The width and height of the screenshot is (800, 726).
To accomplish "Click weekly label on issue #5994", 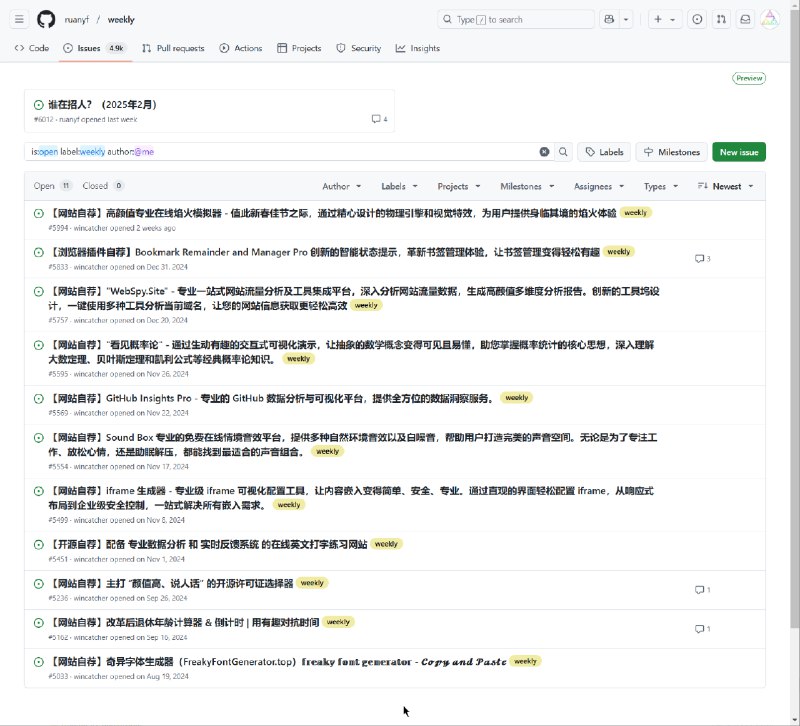I will tap(635, 213).
